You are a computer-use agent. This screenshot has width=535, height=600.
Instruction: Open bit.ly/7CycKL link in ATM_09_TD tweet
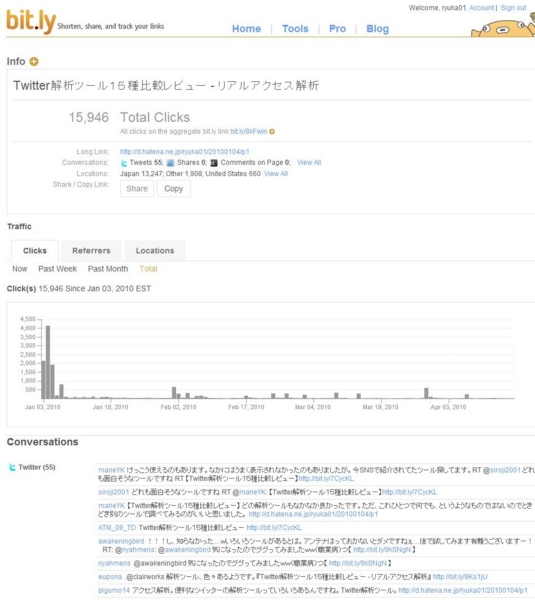[x=274, y=528]
